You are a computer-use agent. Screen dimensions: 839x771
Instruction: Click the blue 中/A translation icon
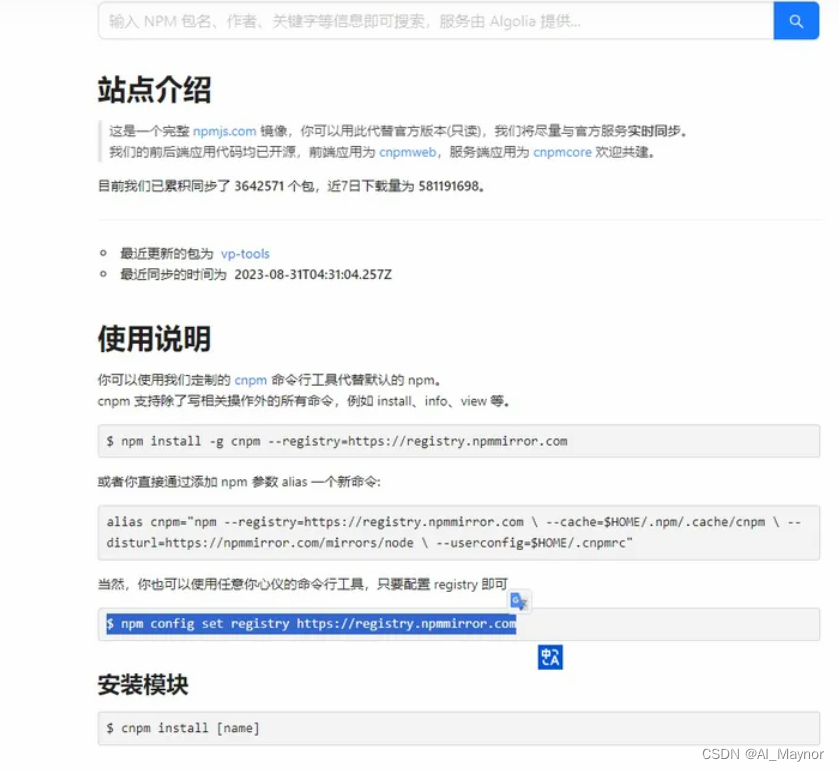pyautogui.click(x=550, y=657)
